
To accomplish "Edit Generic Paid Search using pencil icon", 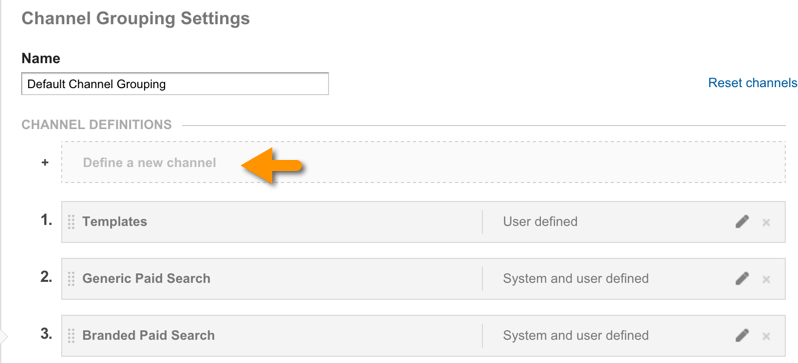I will click(x=742, y=278).
